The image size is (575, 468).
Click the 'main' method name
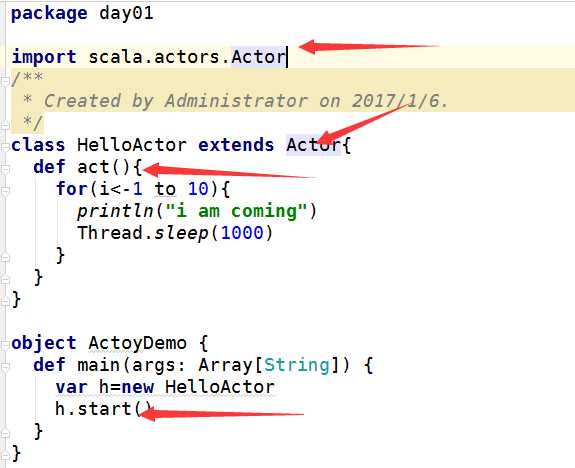click(x=99, y=365)
